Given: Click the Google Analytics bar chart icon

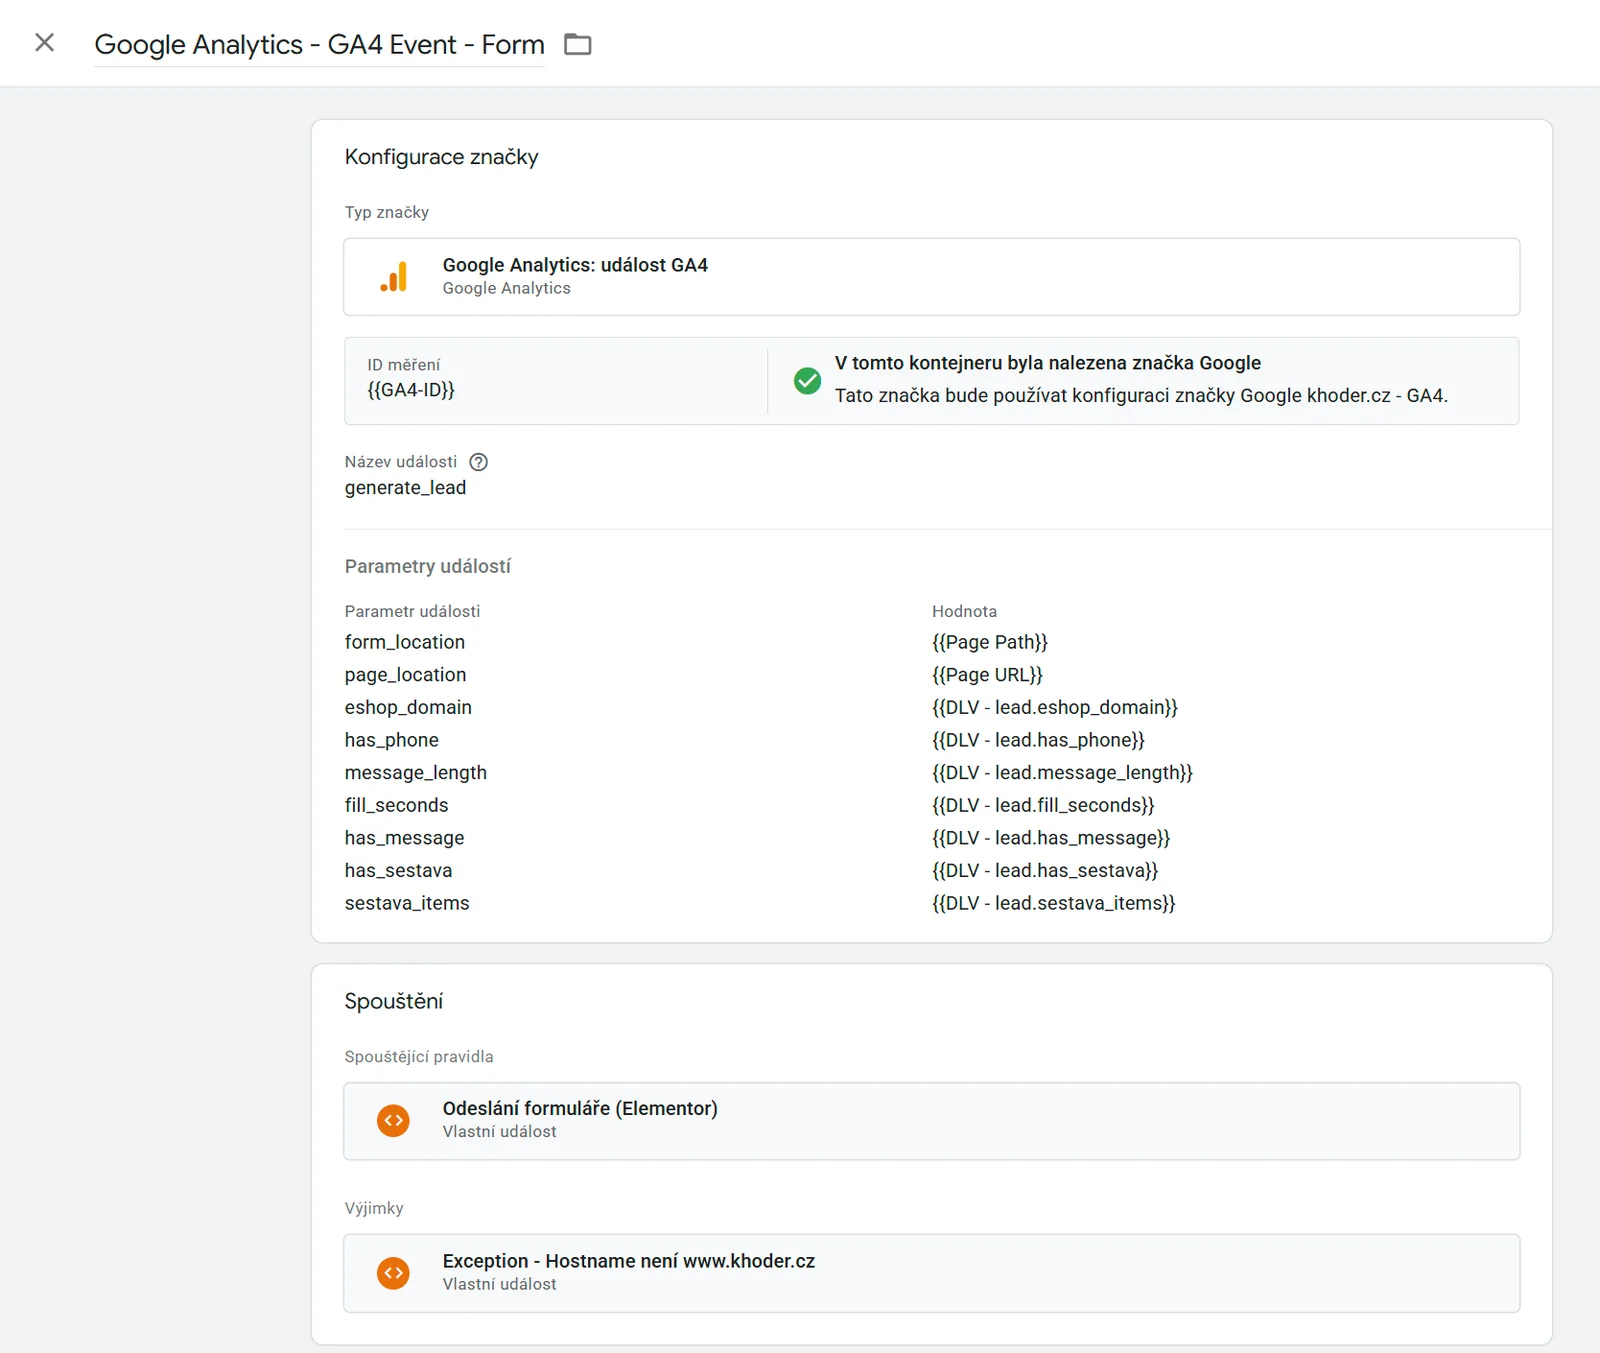Looking at the screenshot, I should [x=394, y=277].
